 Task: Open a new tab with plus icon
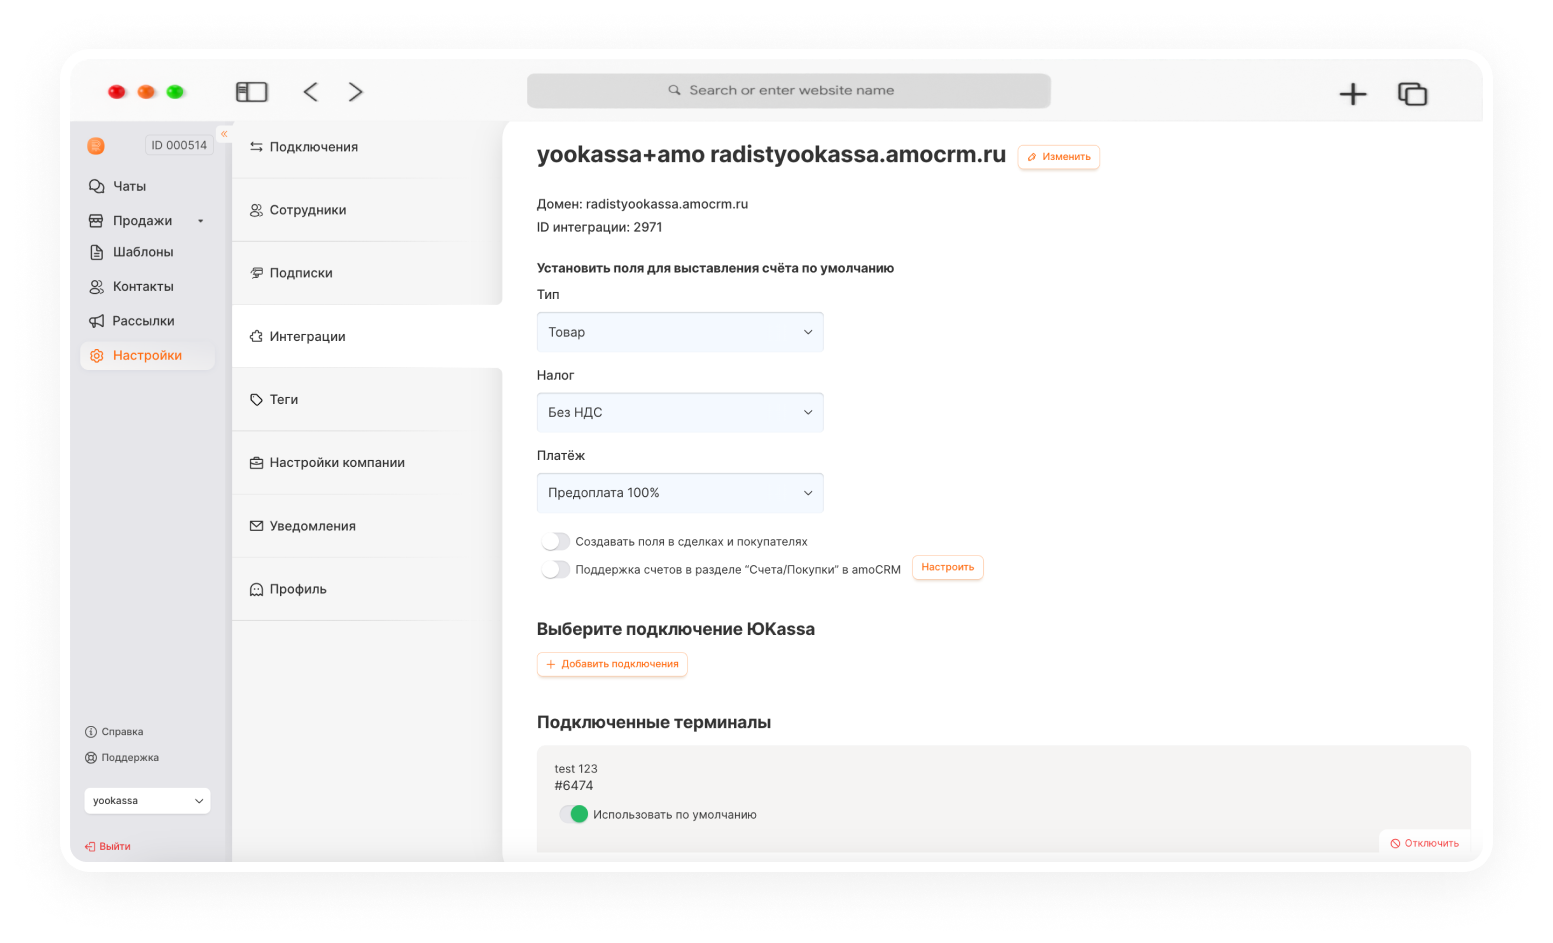click(x=1352, y=94)
